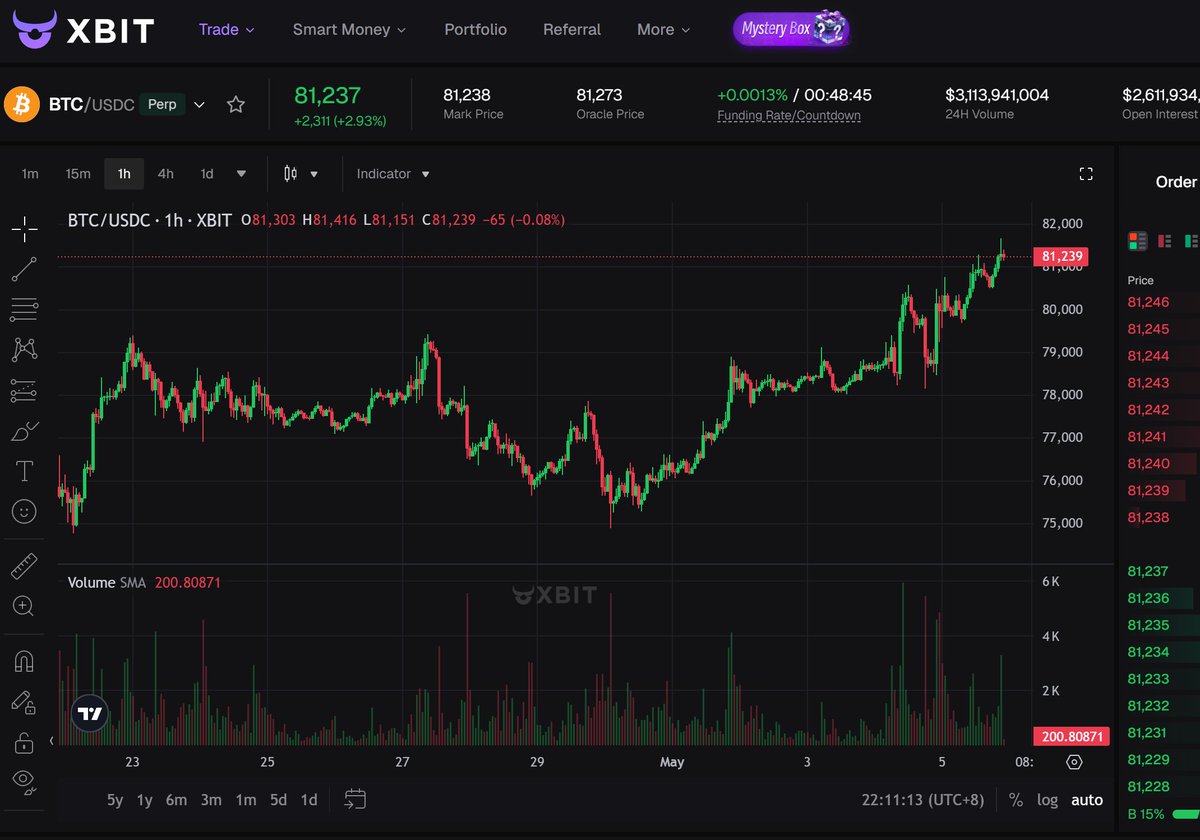
Task: Click bid price 81,237
Action: tap(1148, 571)
